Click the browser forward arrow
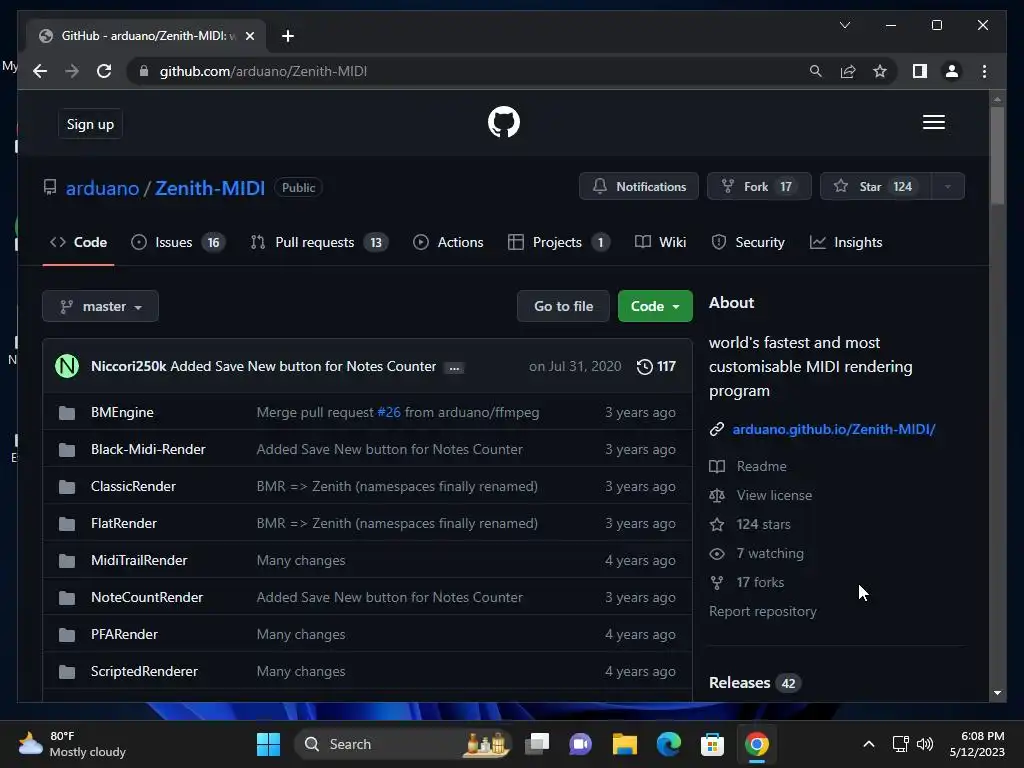Image resolution: width=1024 pixels, height=768 pixels. pos(72,71)
